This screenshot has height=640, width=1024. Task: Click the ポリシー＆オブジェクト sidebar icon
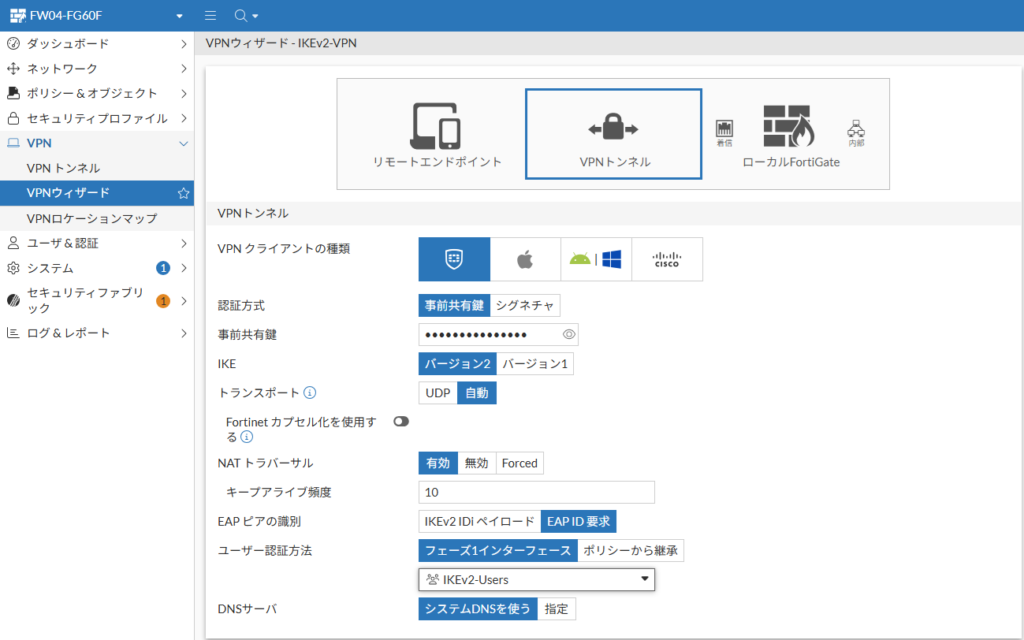click(x=13, y=93)
